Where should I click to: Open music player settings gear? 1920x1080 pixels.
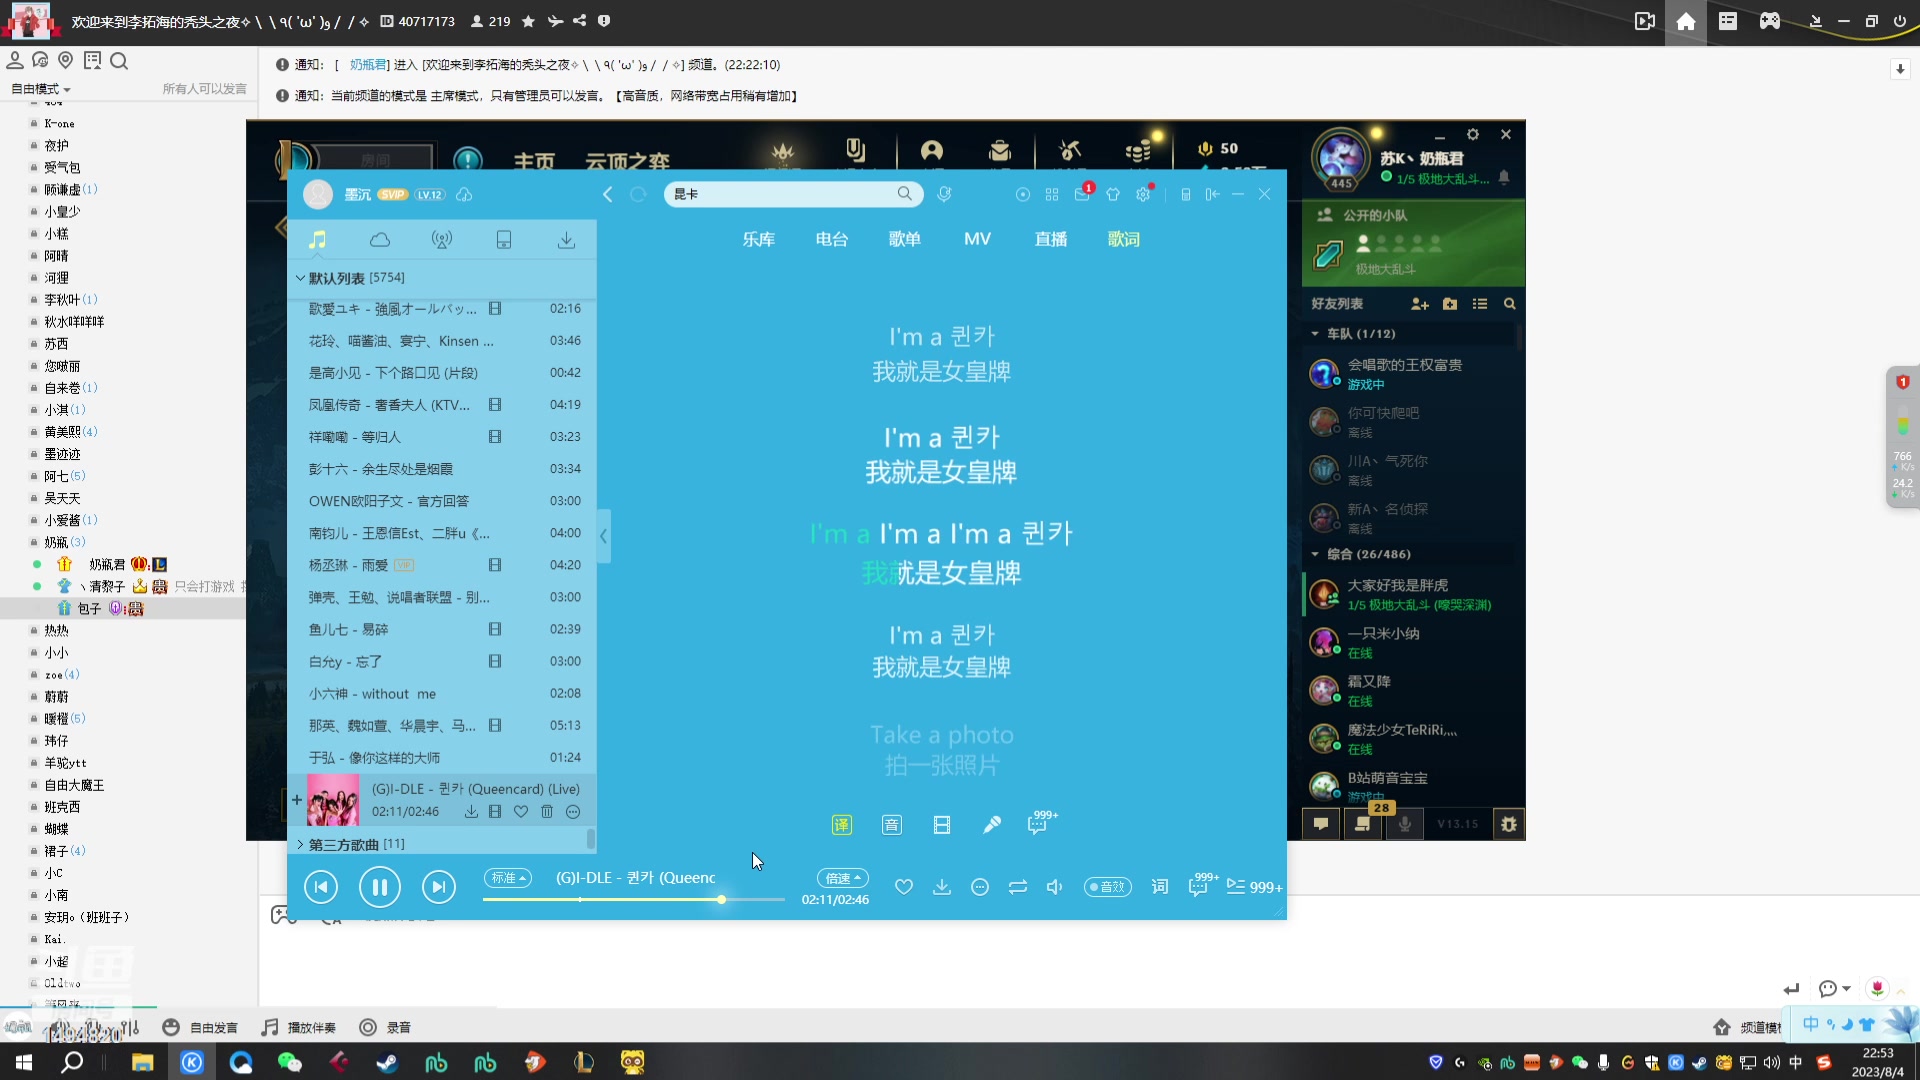coord(1143,194)
